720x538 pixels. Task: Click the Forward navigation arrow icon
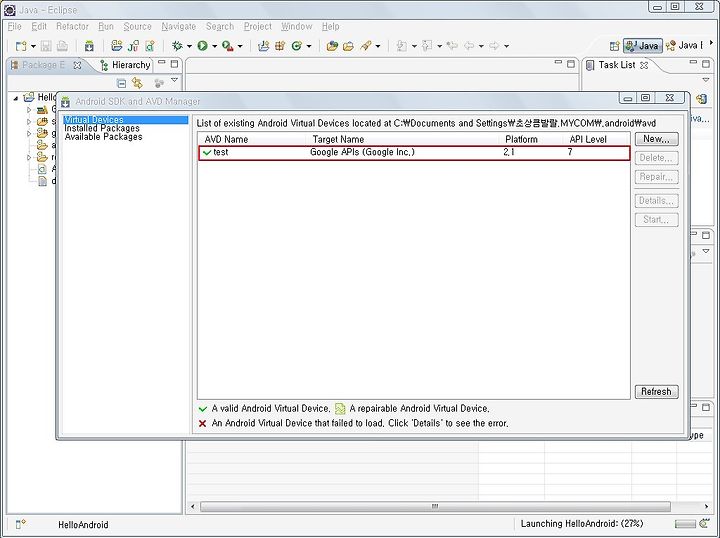[494, 46]
